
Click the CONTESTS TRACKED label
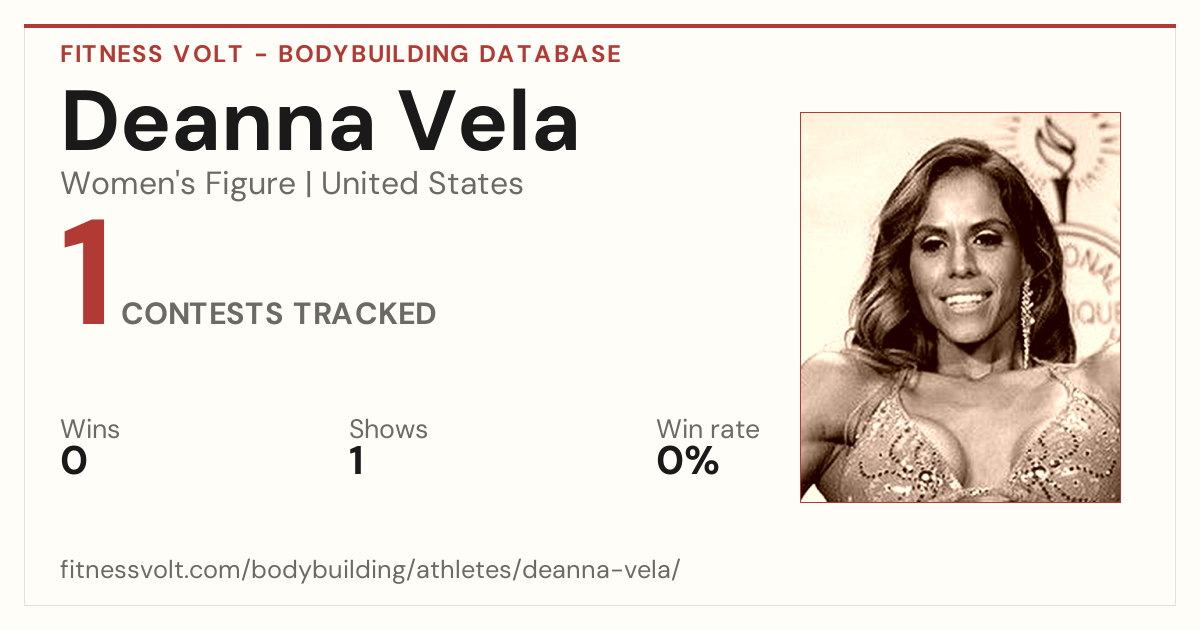pos(279,314)
